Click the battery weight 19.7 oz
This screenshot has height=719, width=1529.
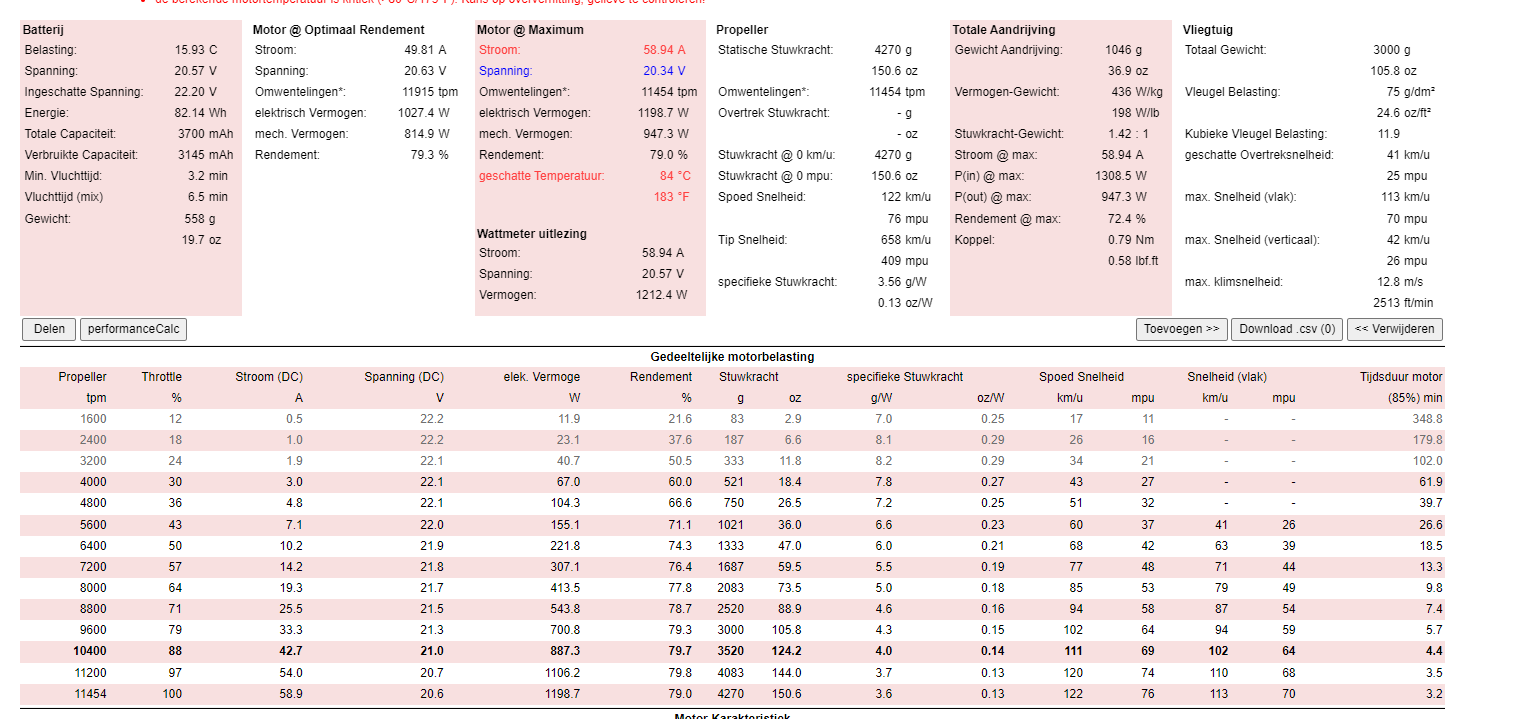coord(201,240)
